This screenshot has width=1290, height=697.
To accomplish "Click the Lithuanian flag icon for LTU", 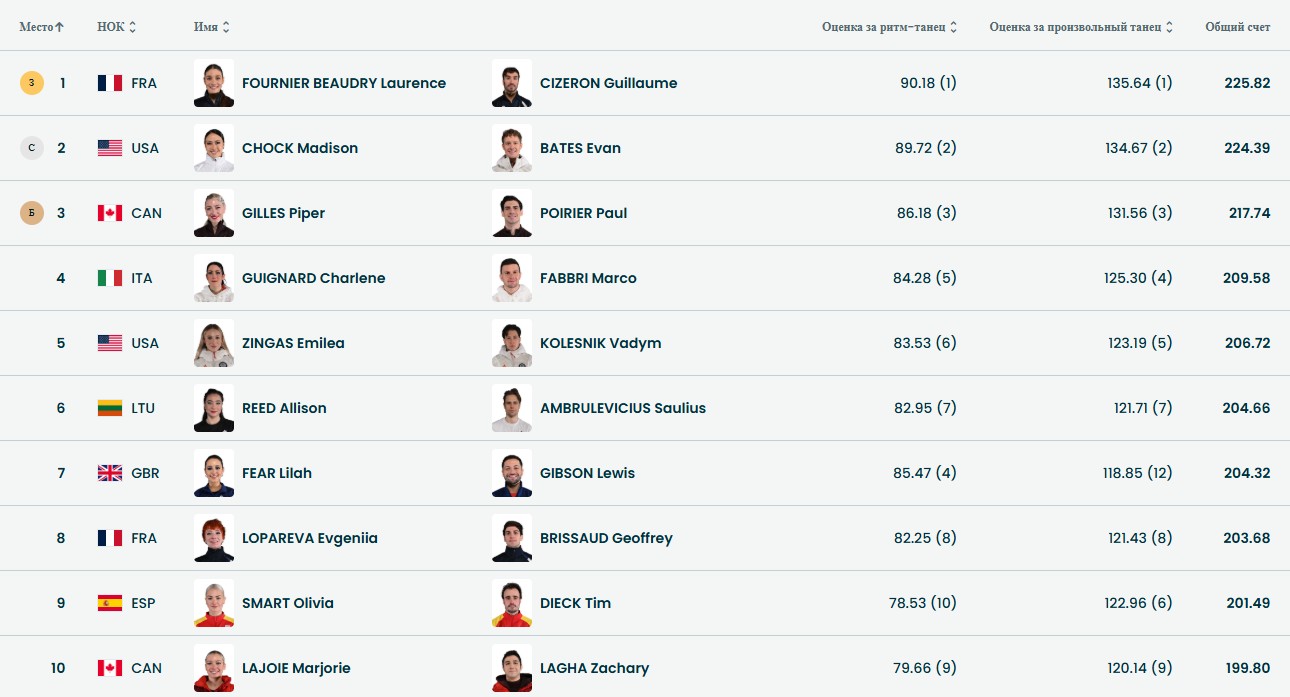I will tap(110, 408).
